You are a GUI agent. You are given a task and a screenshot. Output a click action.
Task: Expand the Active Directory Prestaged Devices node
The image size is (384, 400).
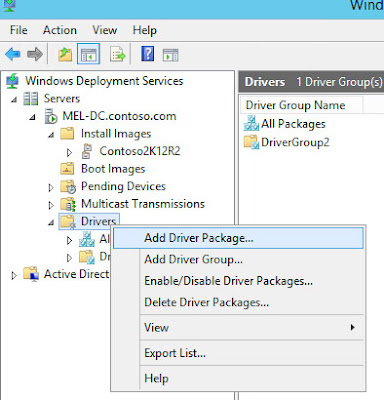point(14,275)
